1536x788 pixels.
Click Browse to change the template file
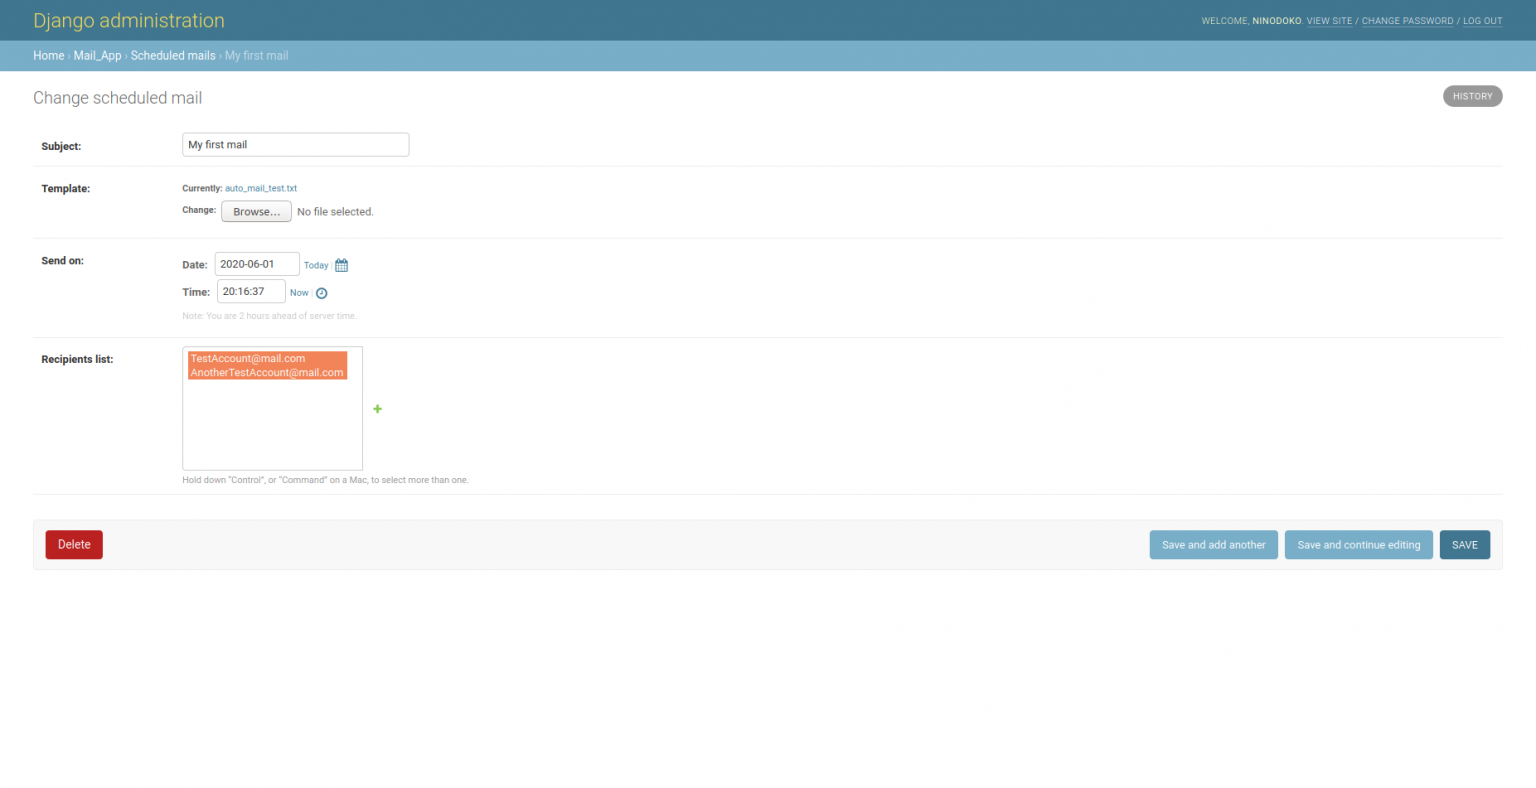point(256,211)
